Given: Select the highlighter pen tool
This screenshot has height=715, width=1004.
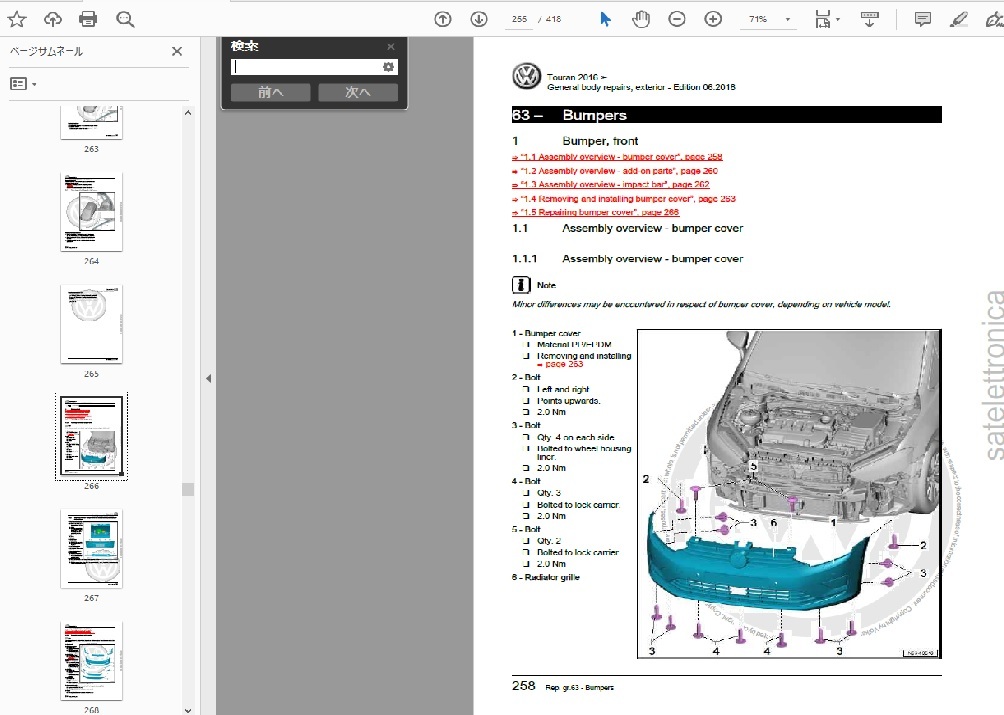Looking at the screenshot, I should pos(959,19).
